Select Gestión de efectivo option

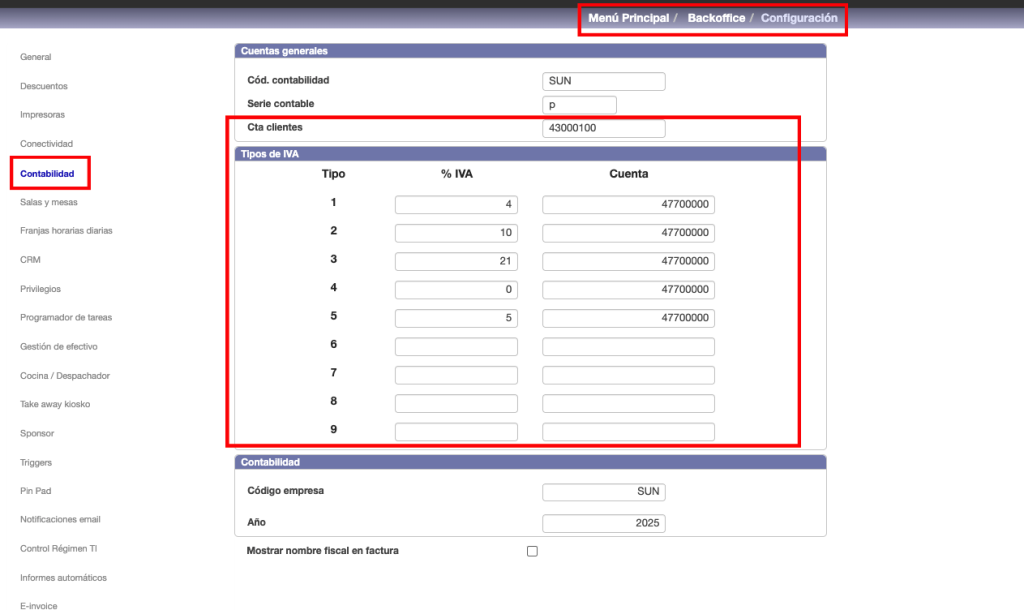click(61, 346)
